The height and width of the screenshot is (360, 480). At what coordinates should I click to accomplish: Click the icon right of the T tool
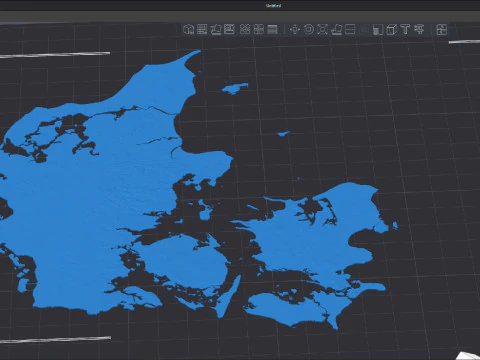coord(419,29)
